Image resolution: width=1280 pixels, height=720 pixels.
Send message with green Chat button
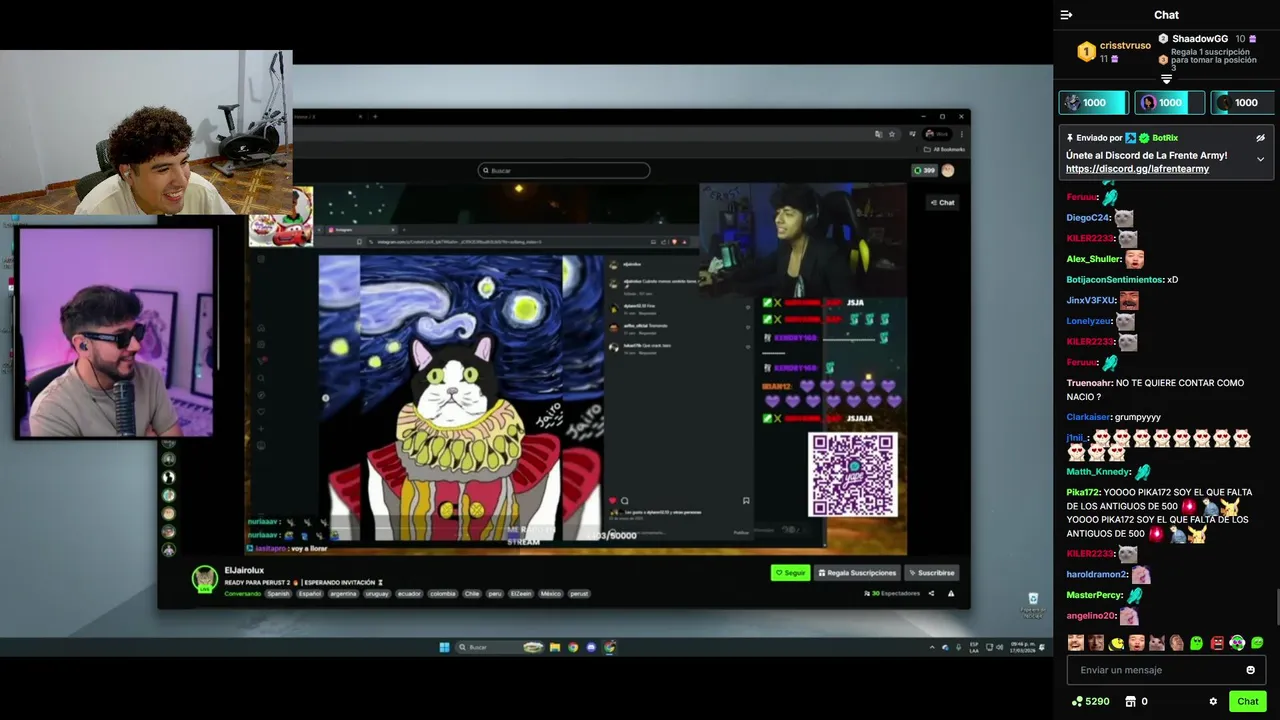(x=1247, y=701)
